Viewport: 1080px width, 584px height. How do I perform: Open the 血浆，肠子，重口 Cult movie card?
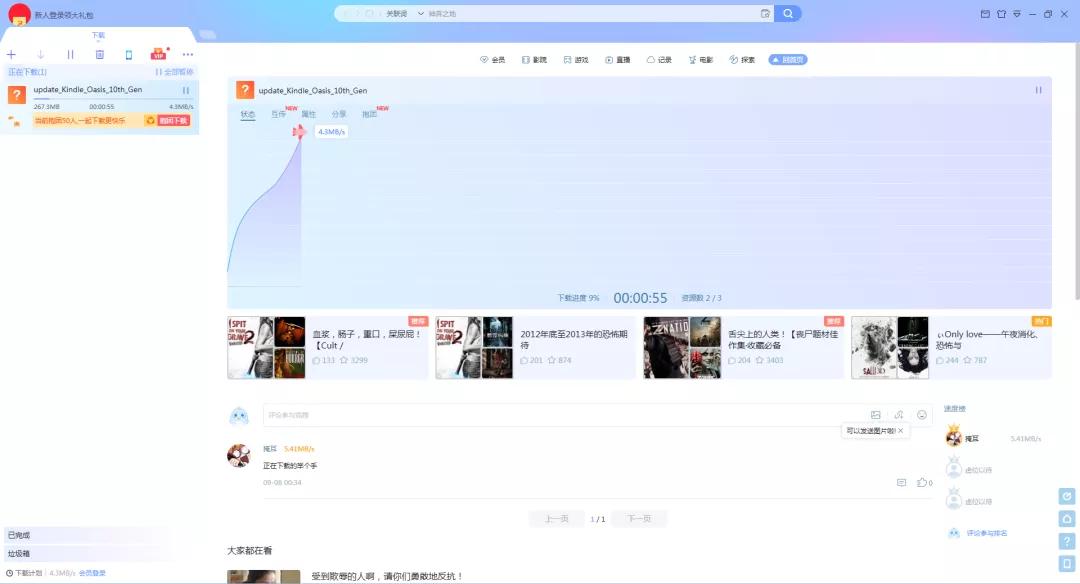coord(328,348)
